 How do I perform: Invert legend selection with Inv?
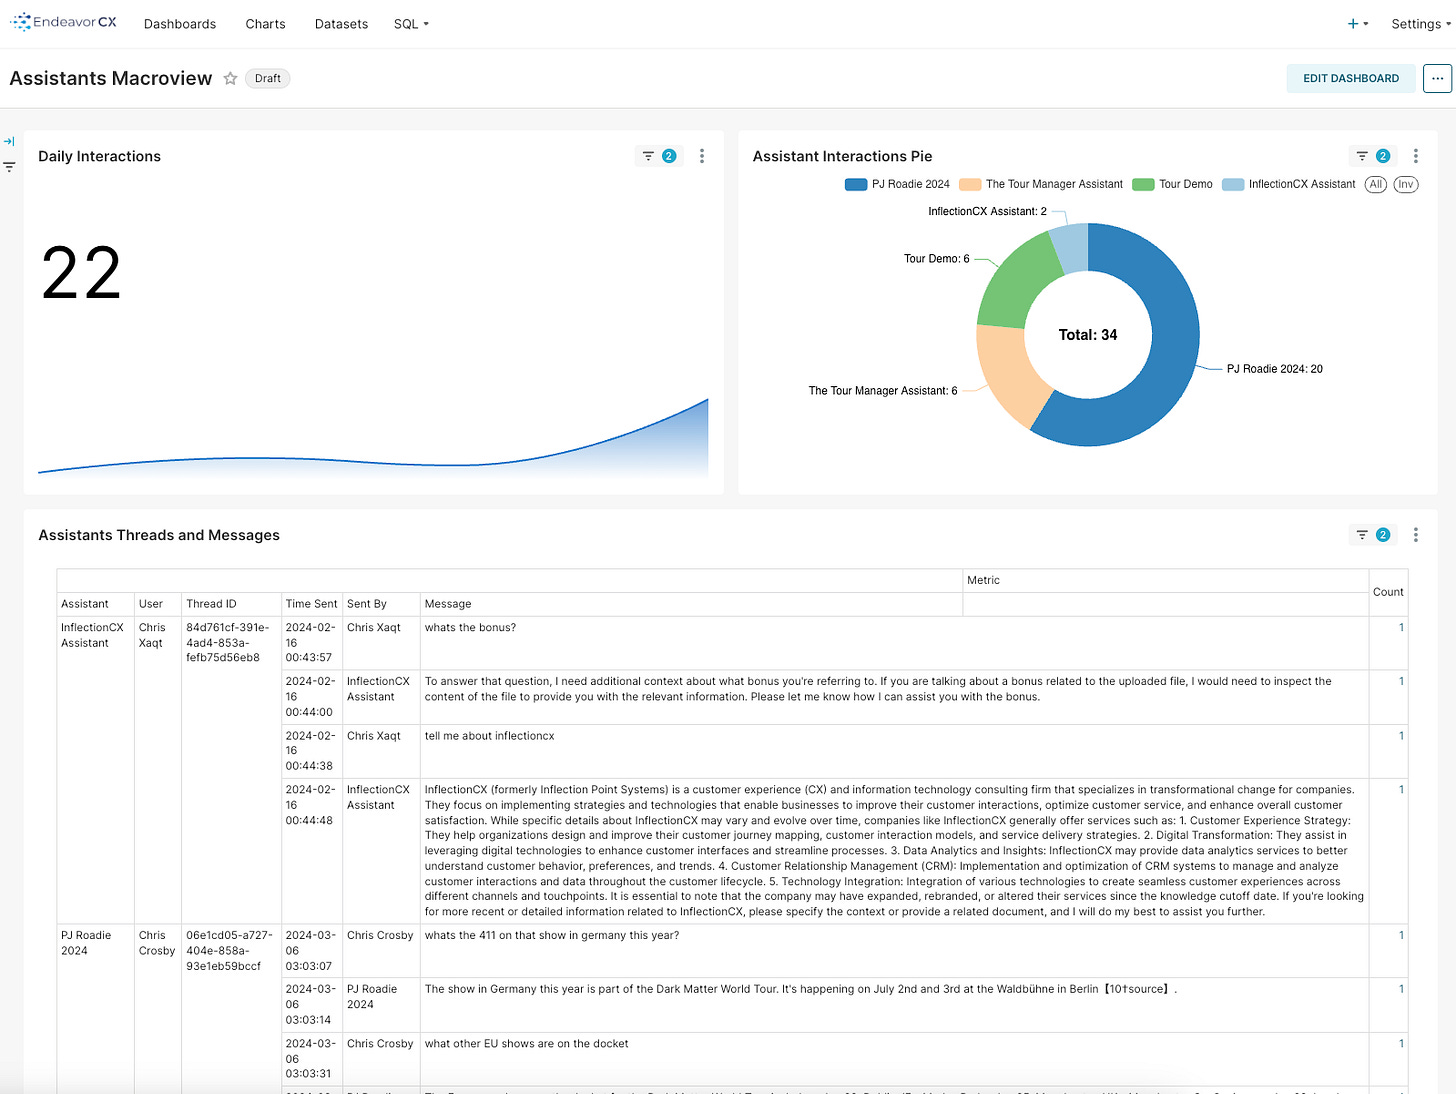(1406, 184)
